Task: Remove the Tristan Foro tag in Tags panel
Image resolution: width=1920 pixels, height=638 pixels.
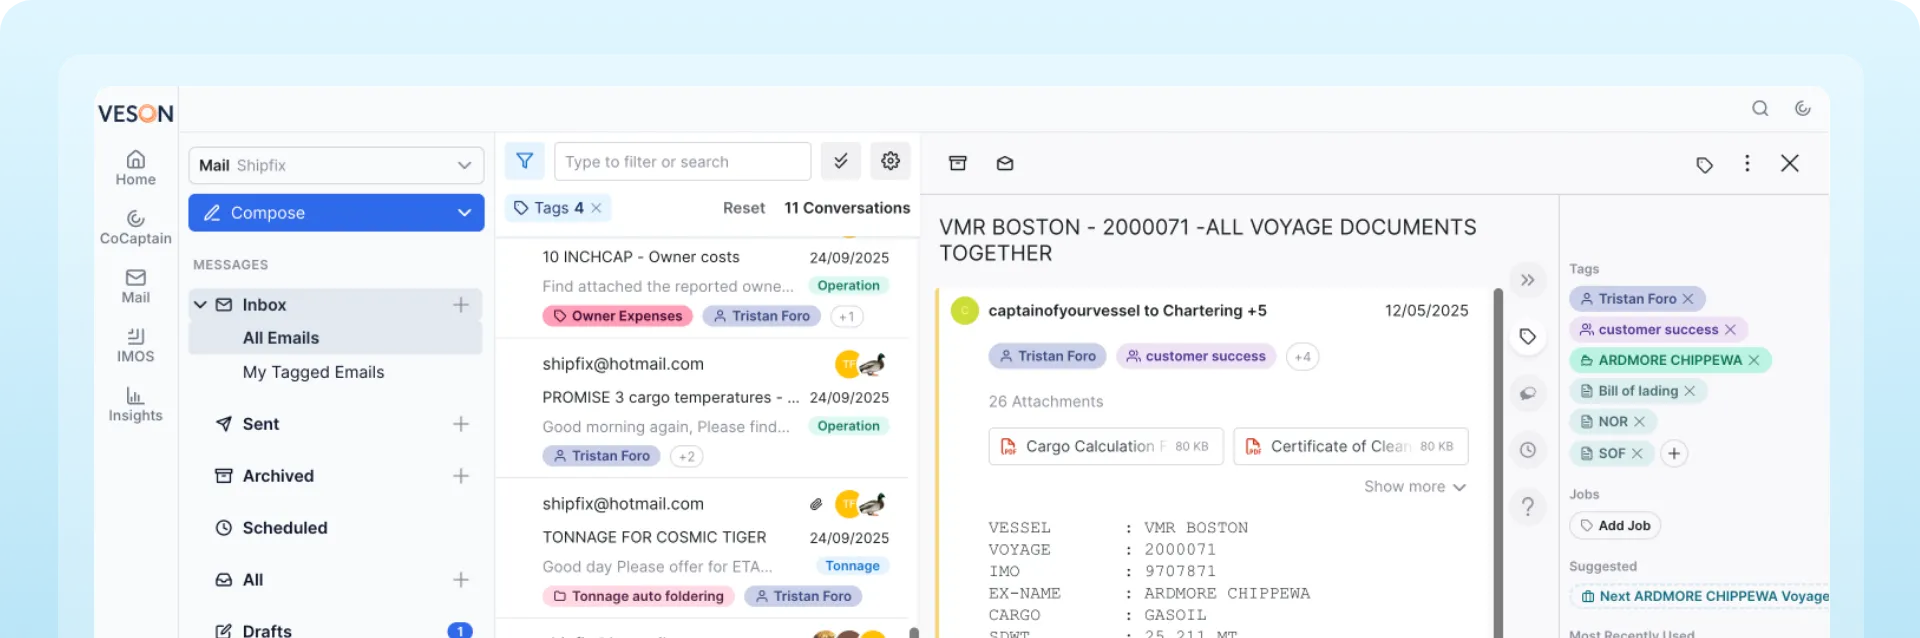Action: (1688, 299)
